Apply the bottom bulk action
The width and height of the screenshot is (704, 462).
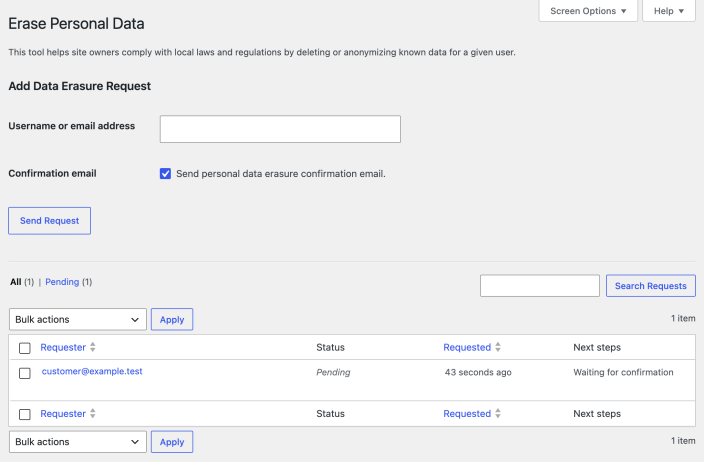coord(172,442)
